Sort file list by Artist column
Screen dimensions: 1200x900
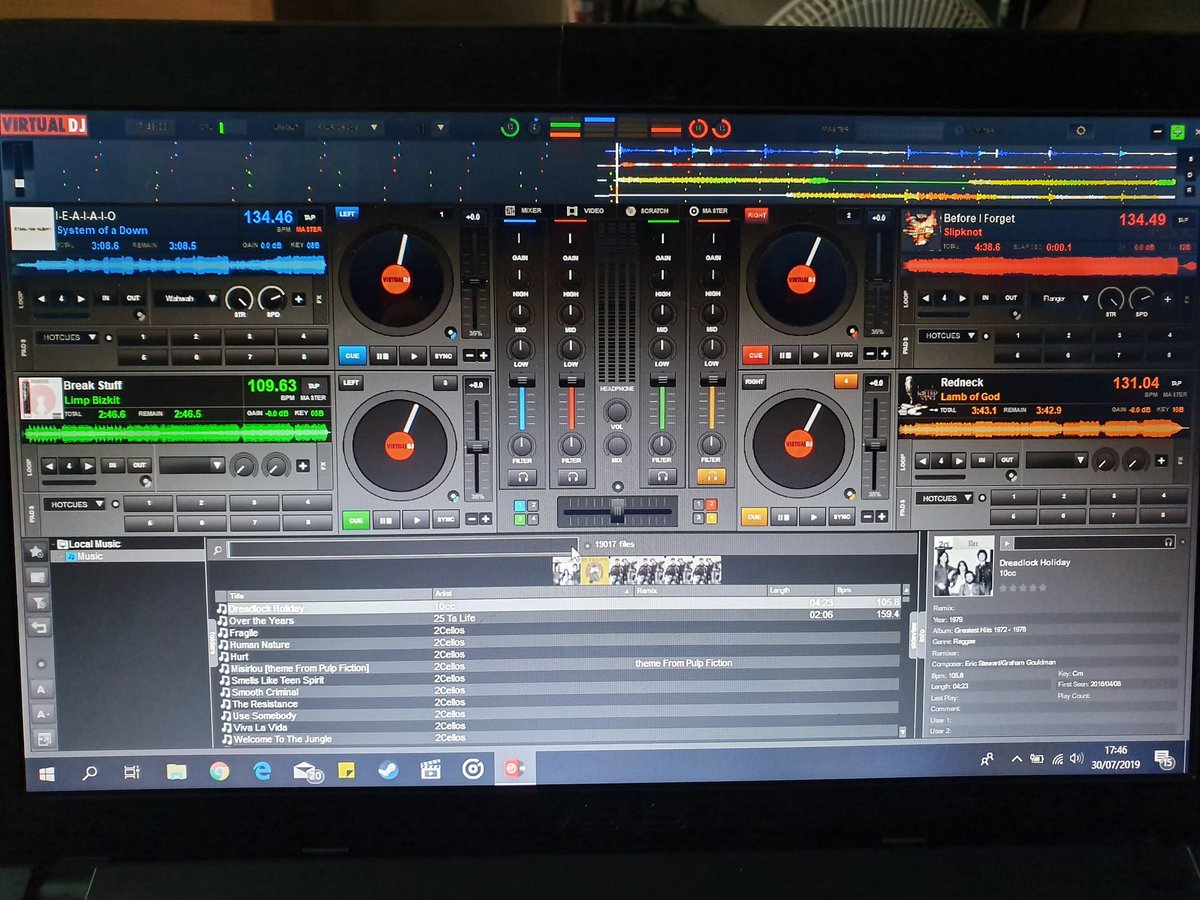coord(531,592)
